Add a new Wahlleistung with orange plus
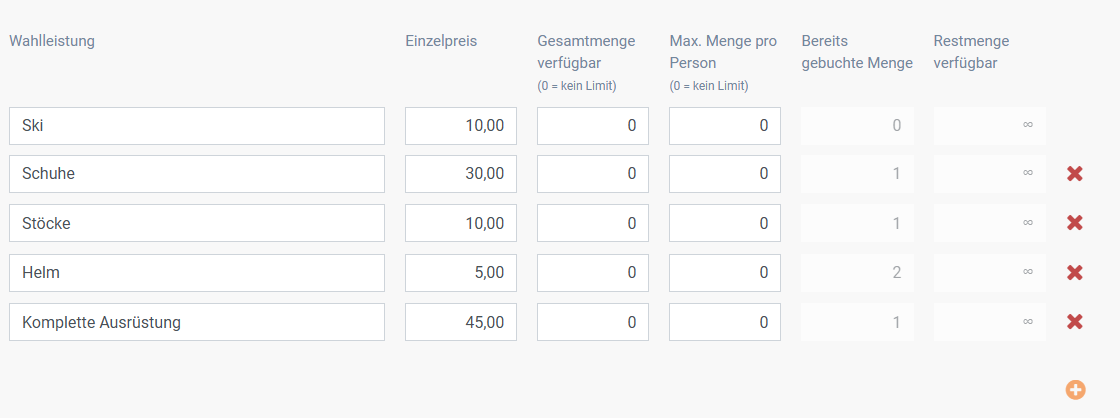The image size is (1120, 418). click(x=1075, y=389)
